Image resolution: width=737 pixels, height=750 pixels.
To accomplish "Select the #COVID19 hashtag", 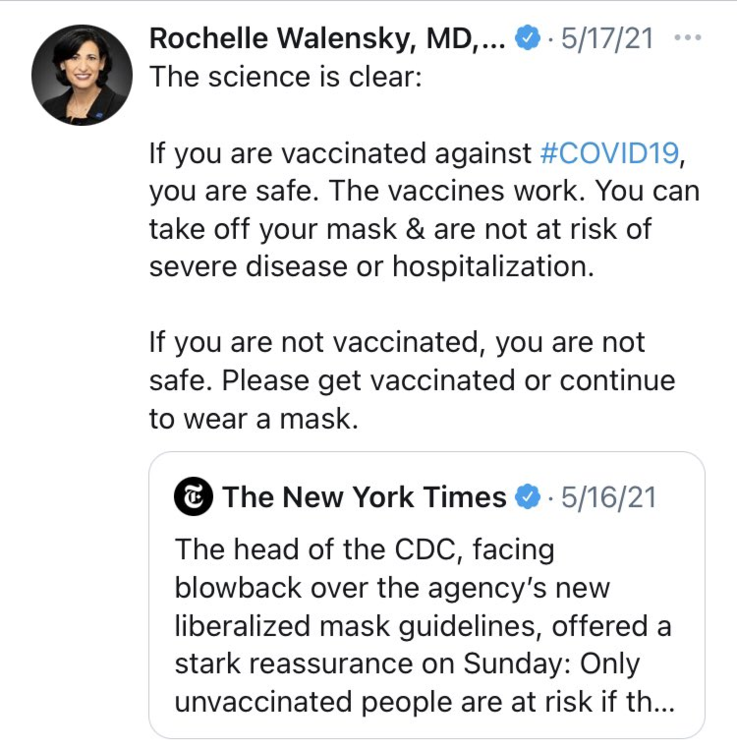I will pyautogui.click(x=612, y=155).
